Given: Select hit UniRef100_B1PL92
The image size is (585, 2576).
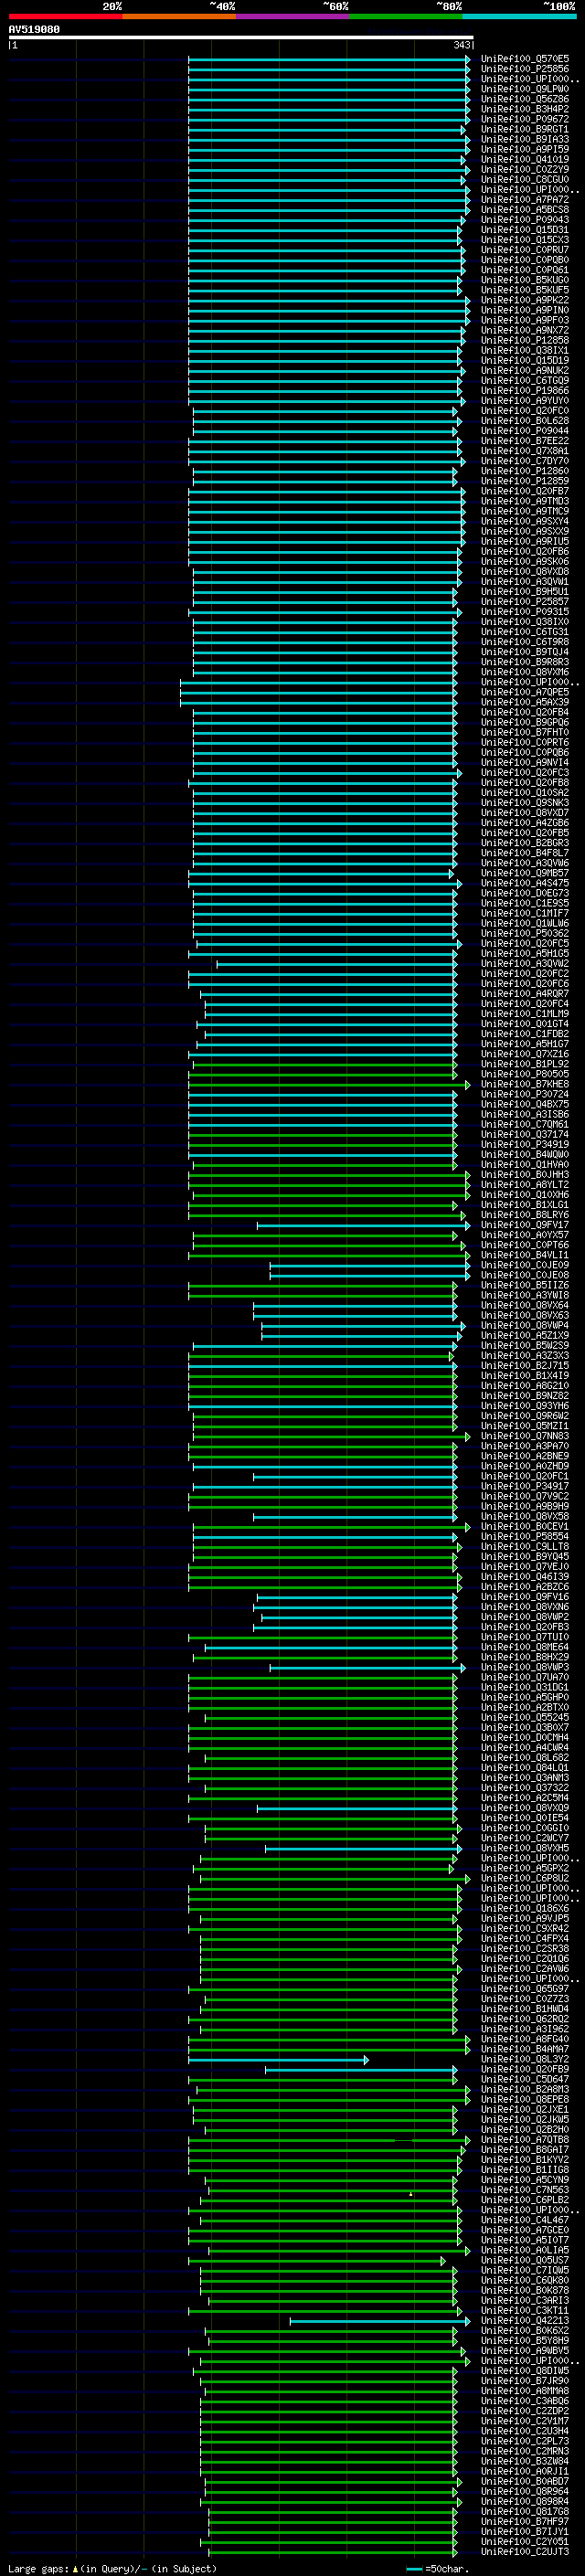Looking at the screenshot, I should coord(525,1064).
